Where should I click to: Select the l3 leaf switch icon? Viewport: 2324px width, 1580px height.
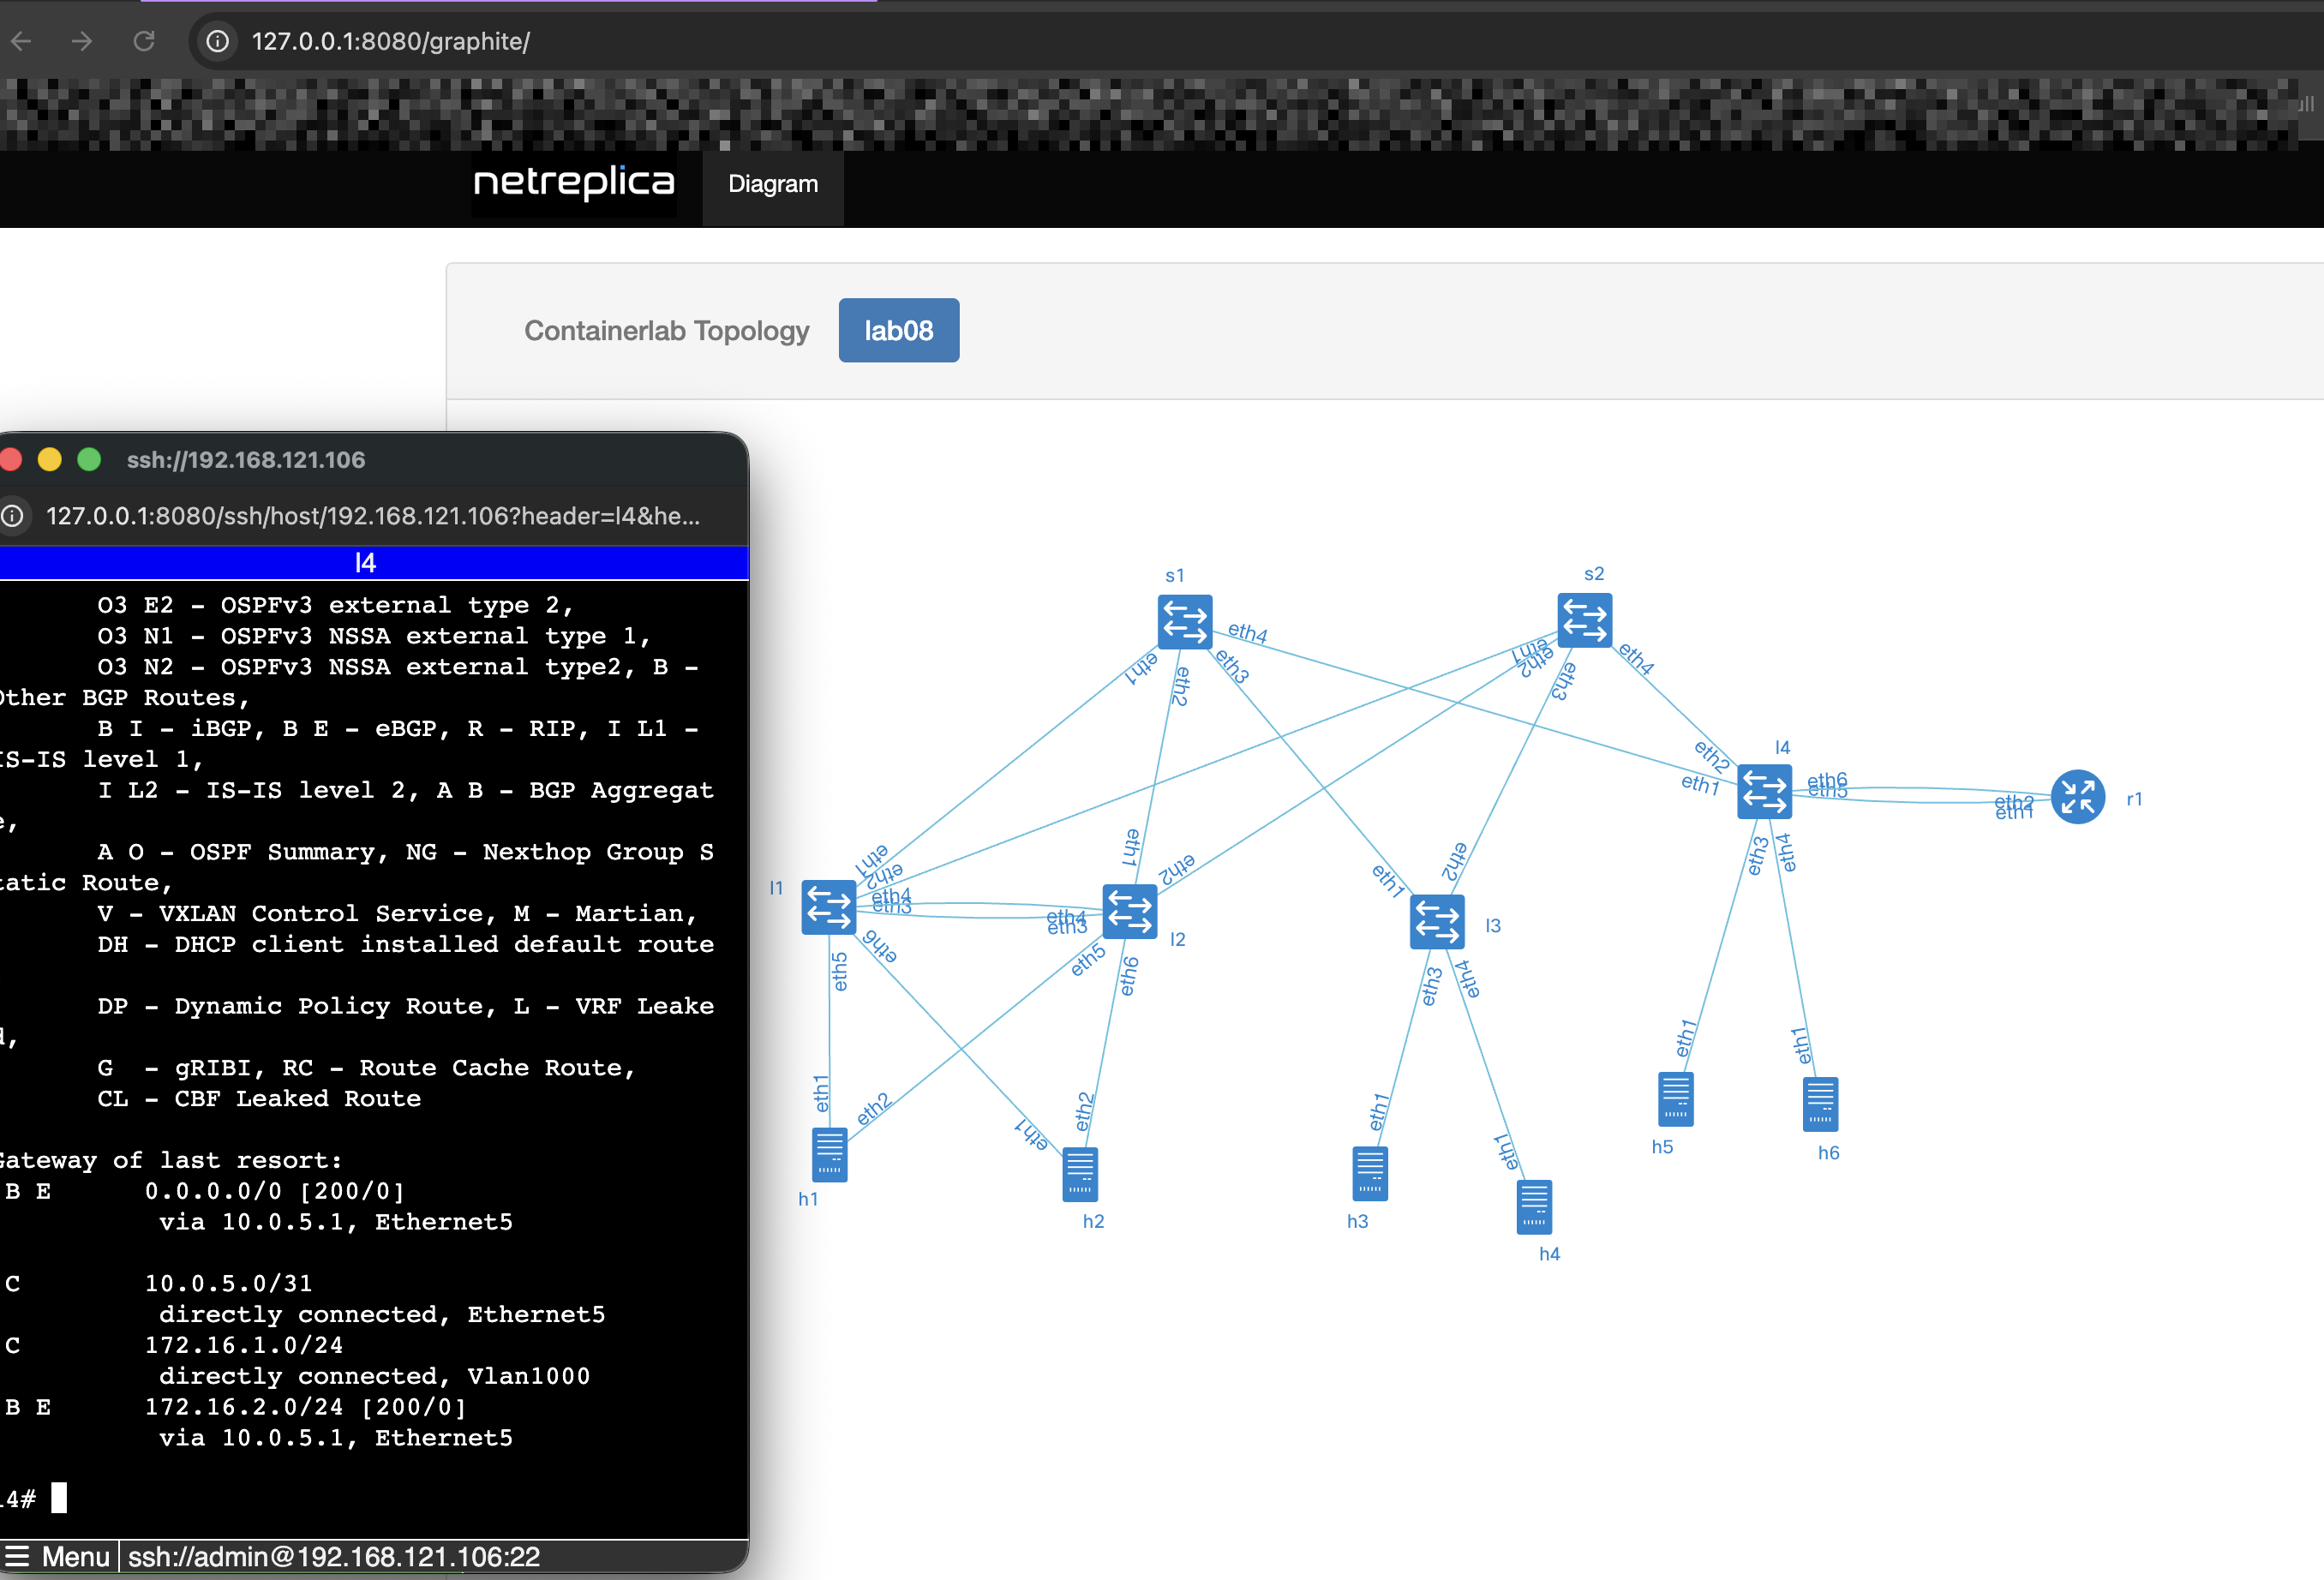[x=1436, y=921]
